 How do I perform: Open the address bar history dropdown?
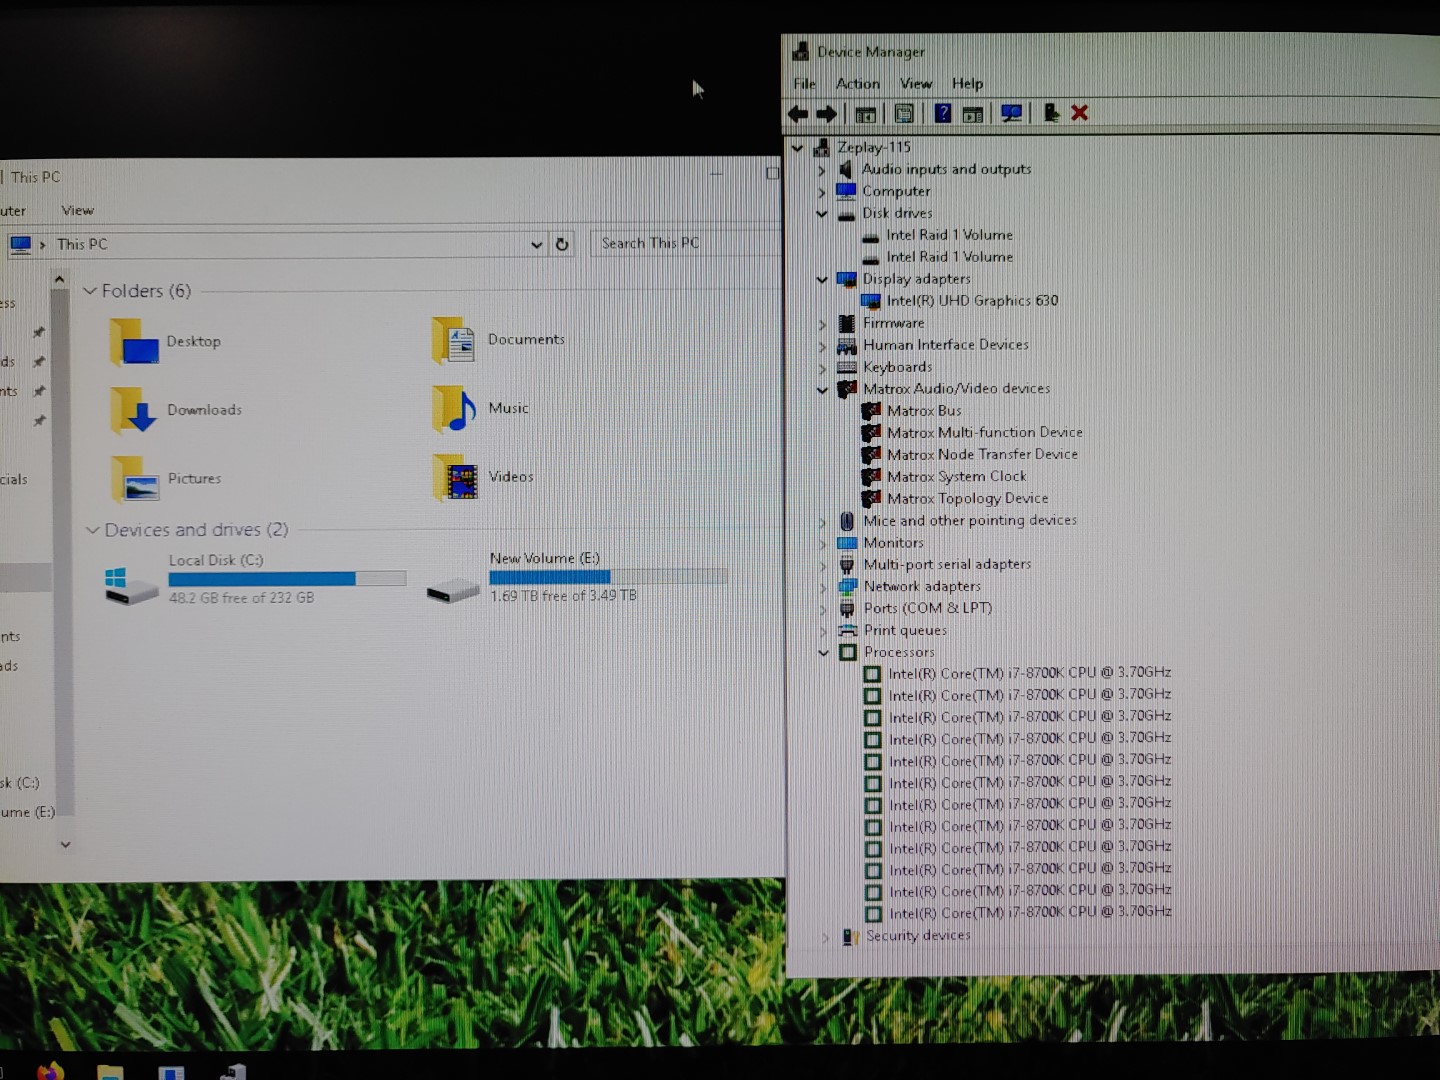coord(536,244)
